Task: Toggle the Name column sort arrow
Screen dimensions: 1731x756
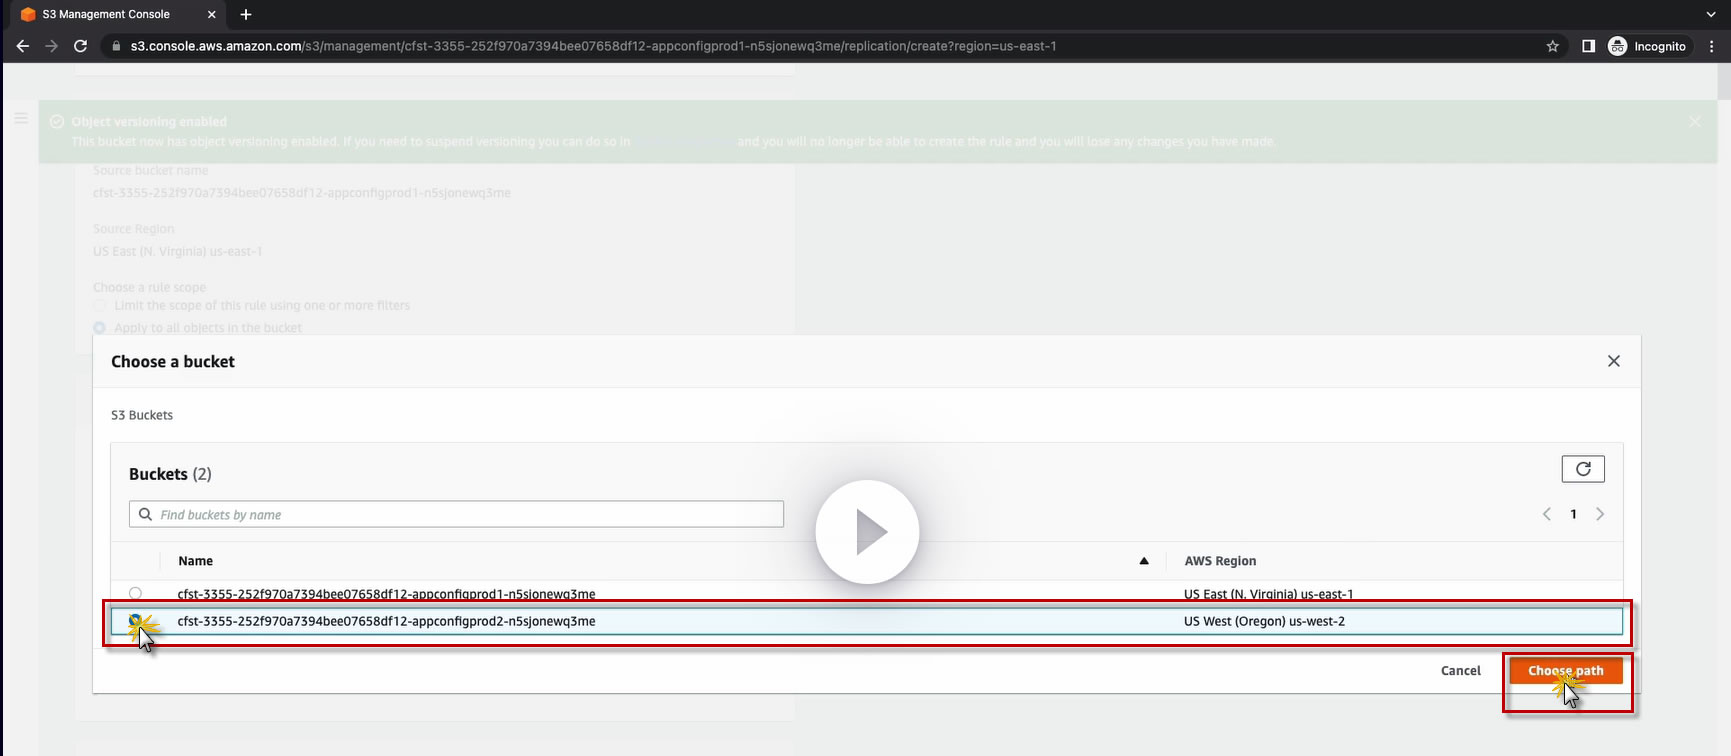Action: coord(1144,561)
